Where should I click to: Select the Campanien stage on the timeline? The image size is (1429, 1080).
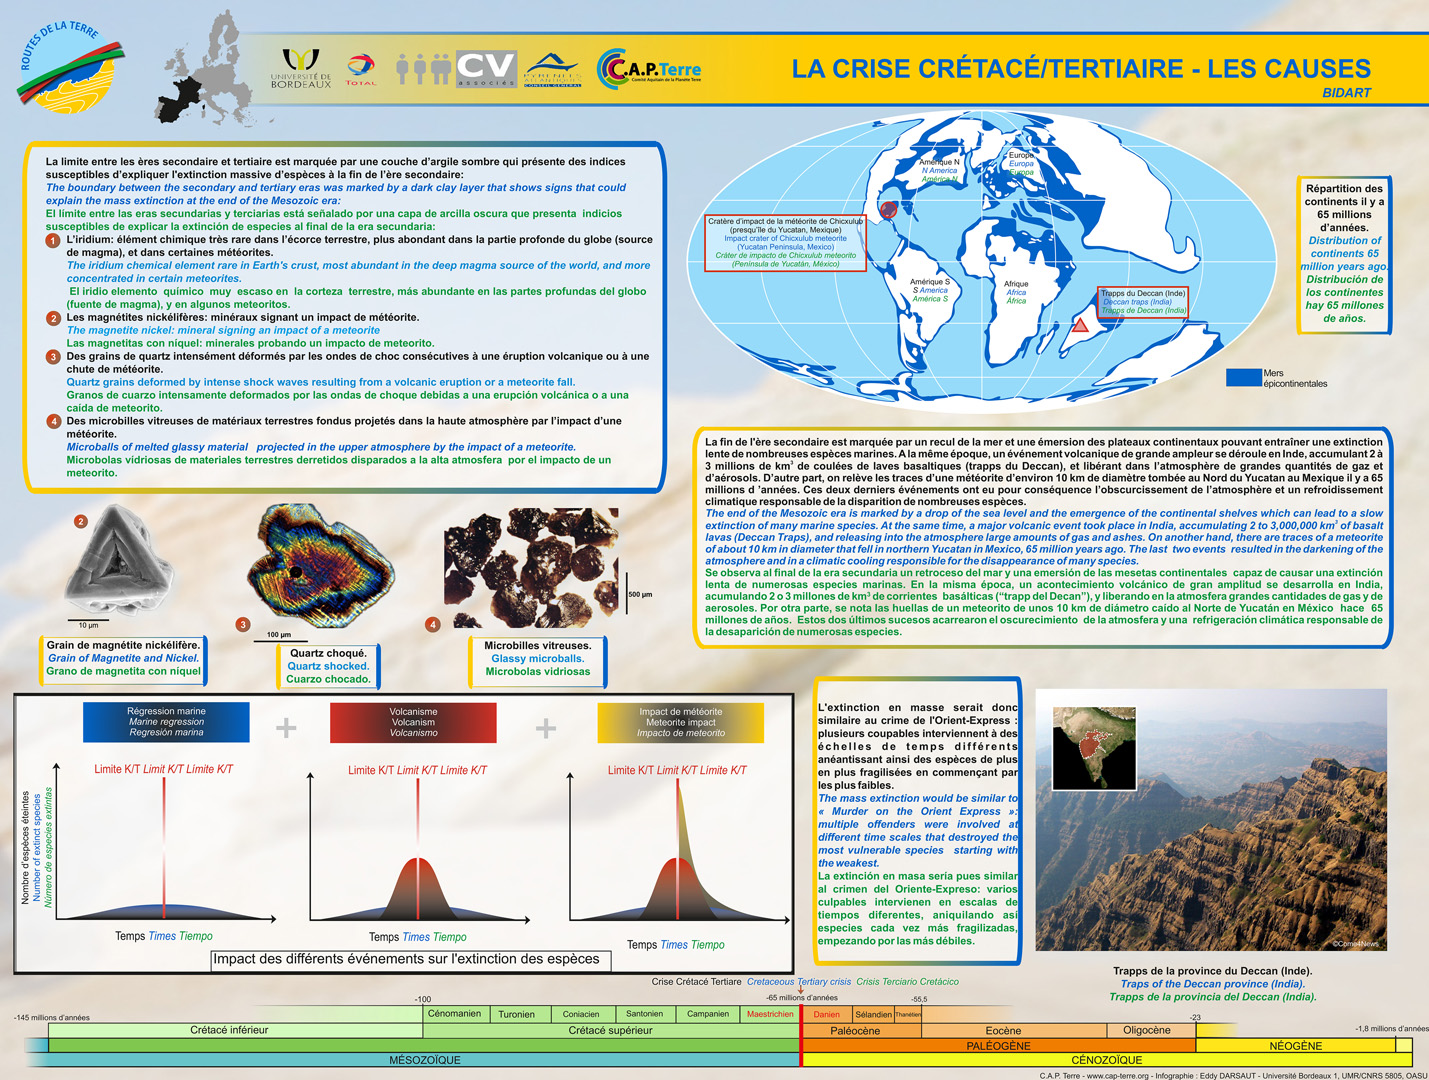click(x=708, y=1014)
